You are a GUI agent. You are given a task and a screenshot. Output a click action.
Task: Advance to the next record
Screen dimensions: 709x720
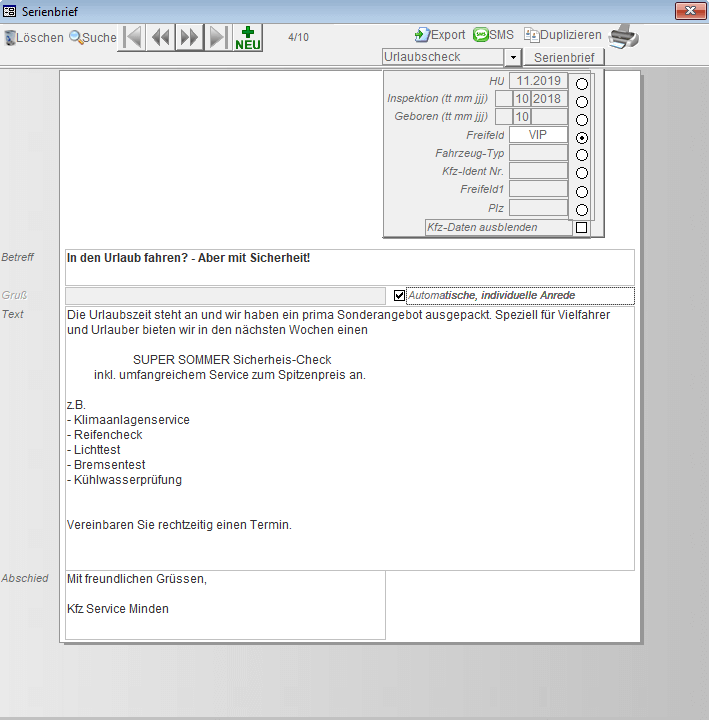tap(189, 38)
